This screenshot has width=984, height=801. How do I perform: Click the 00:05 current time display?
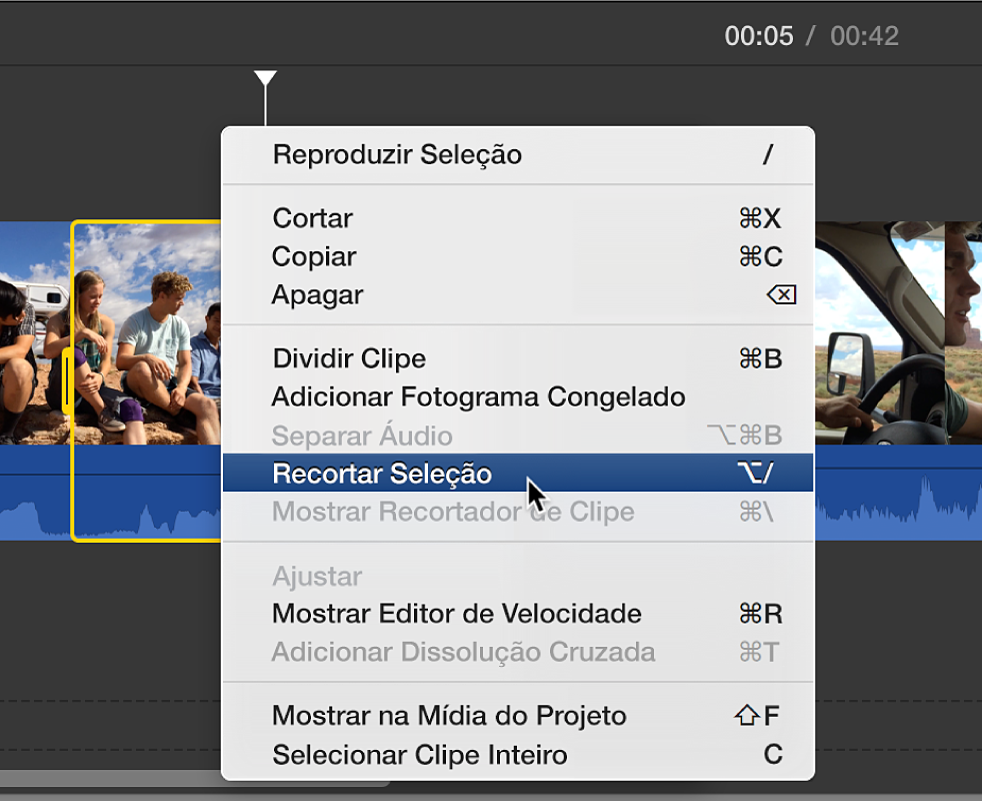759,36
